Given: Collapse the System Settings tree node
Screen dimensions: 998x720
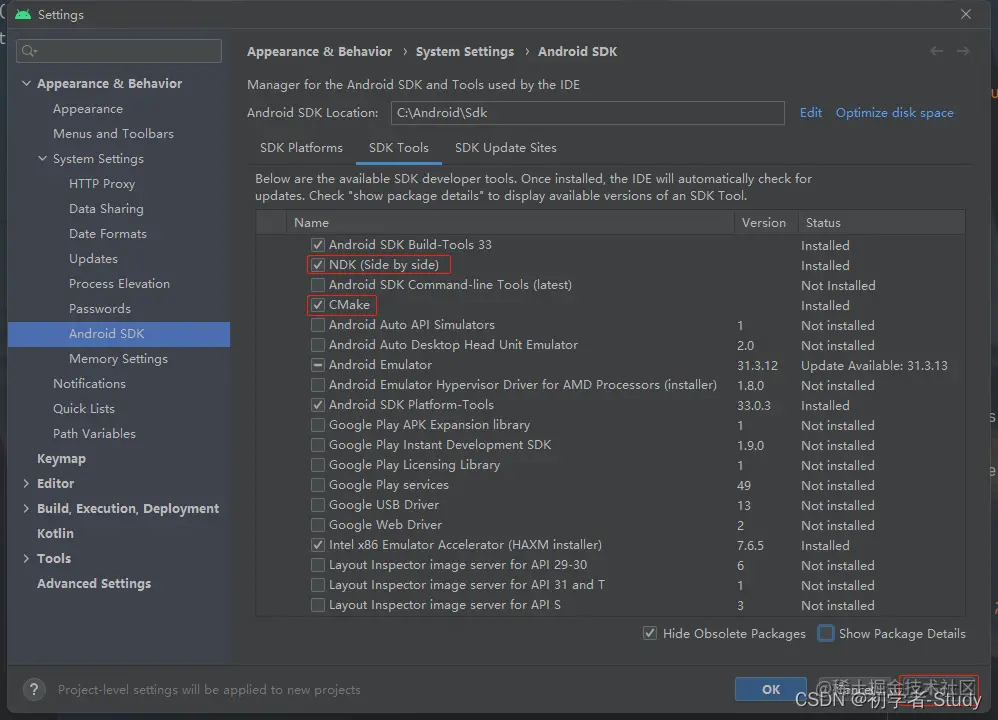Looking at the screenshot, I should (x=43, y=159).
